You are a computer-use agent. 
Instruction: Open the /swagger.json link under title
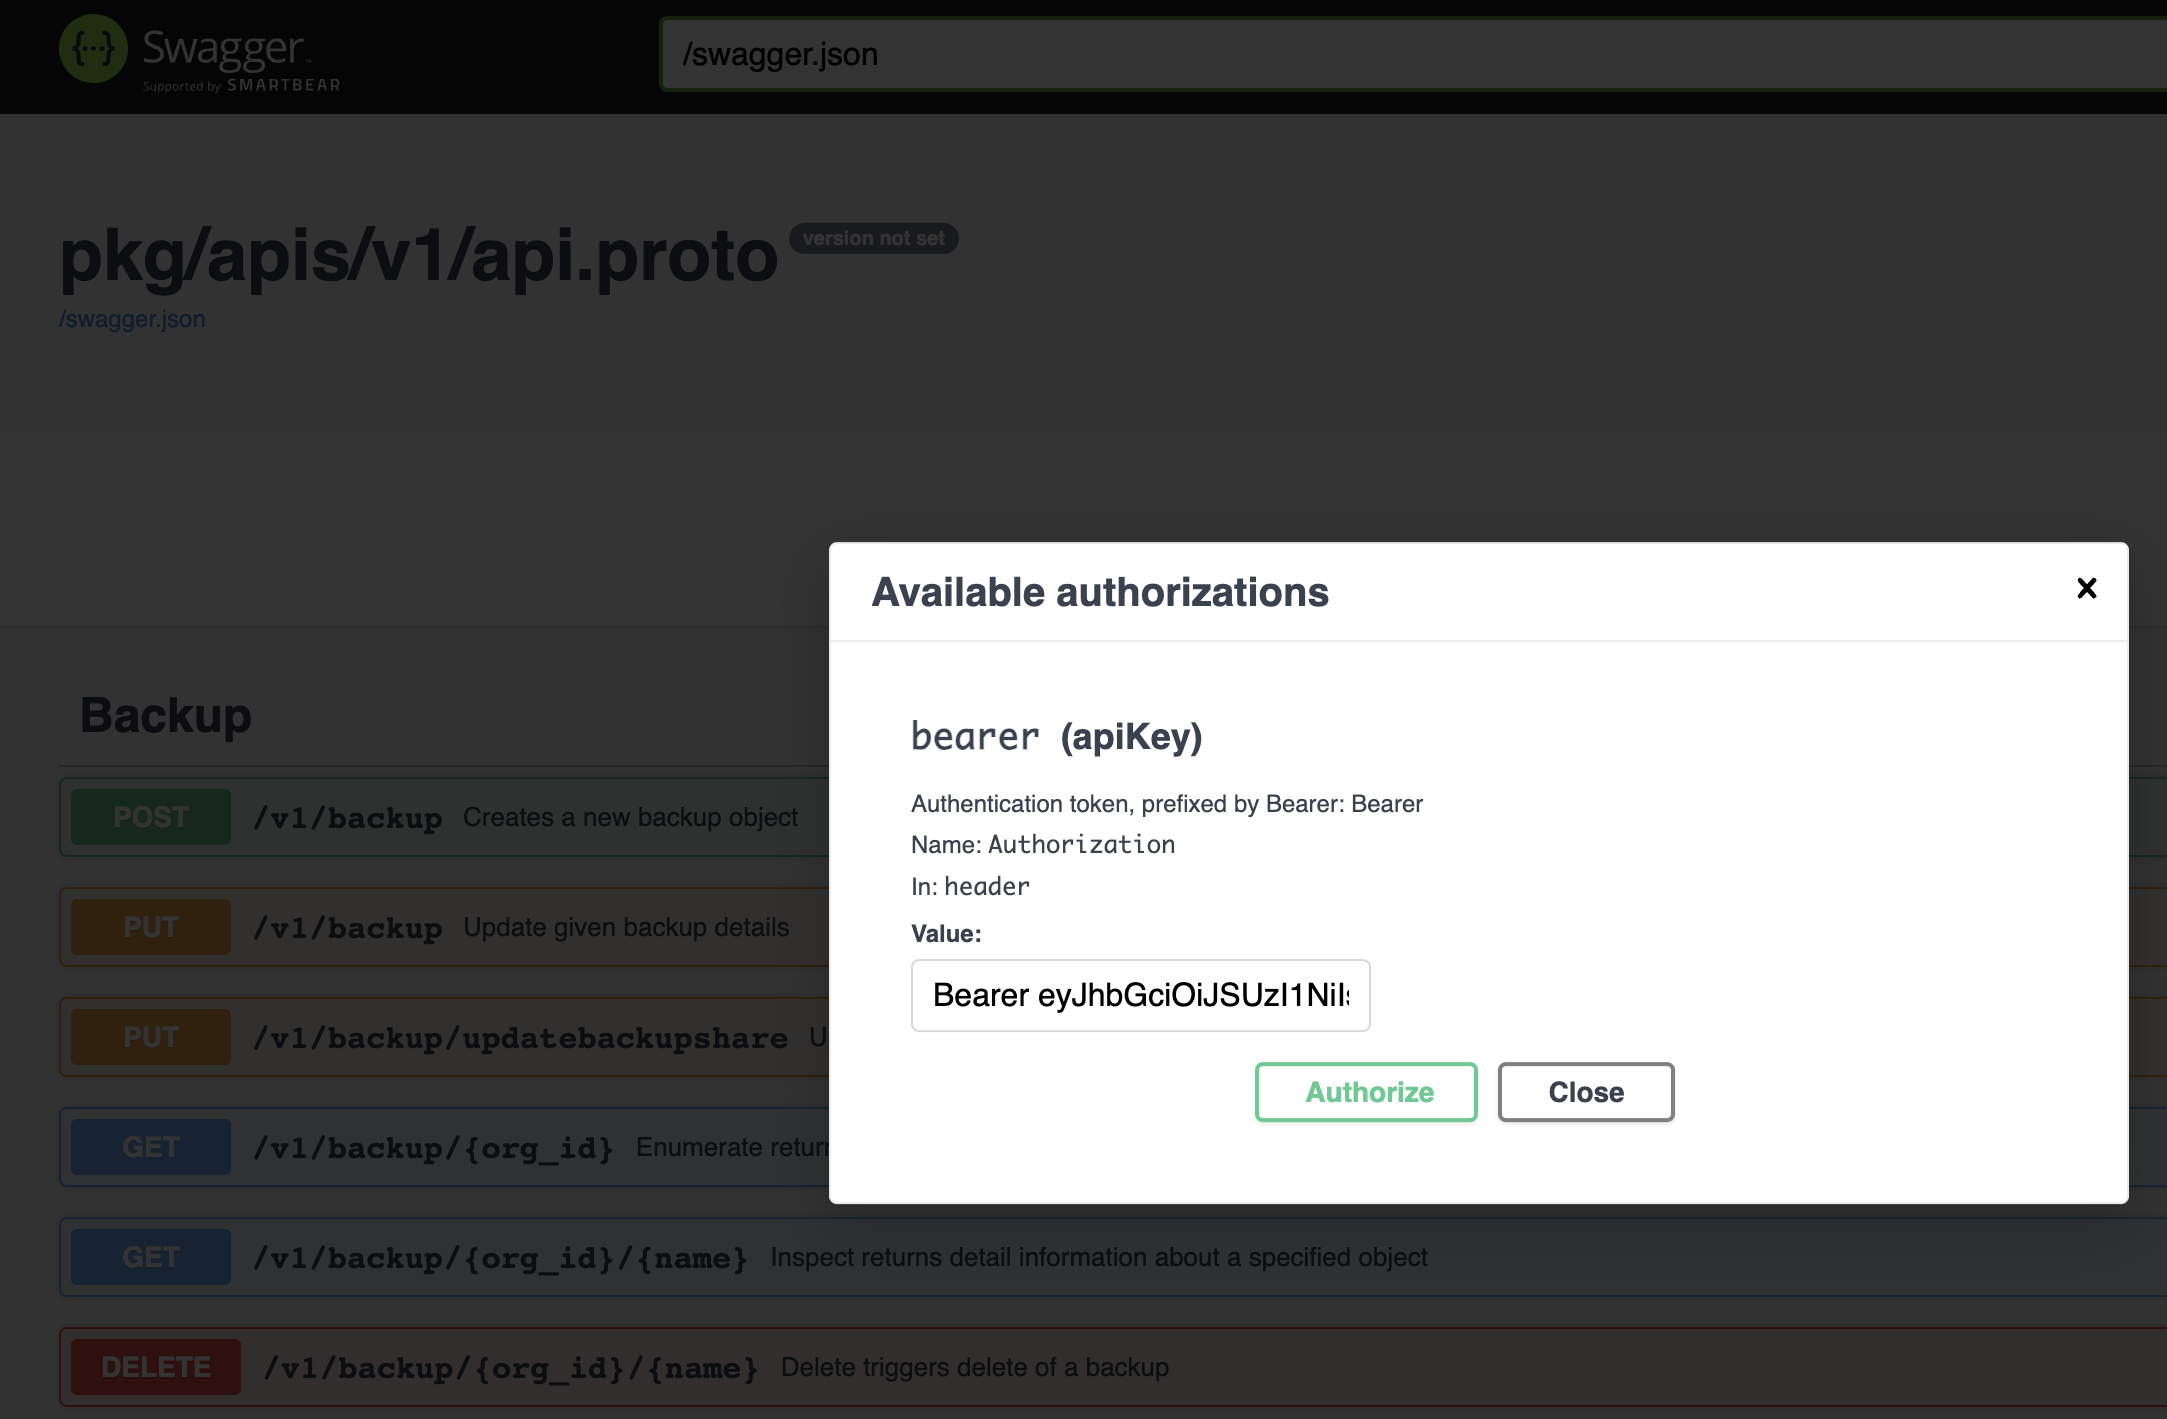[132, 319]
